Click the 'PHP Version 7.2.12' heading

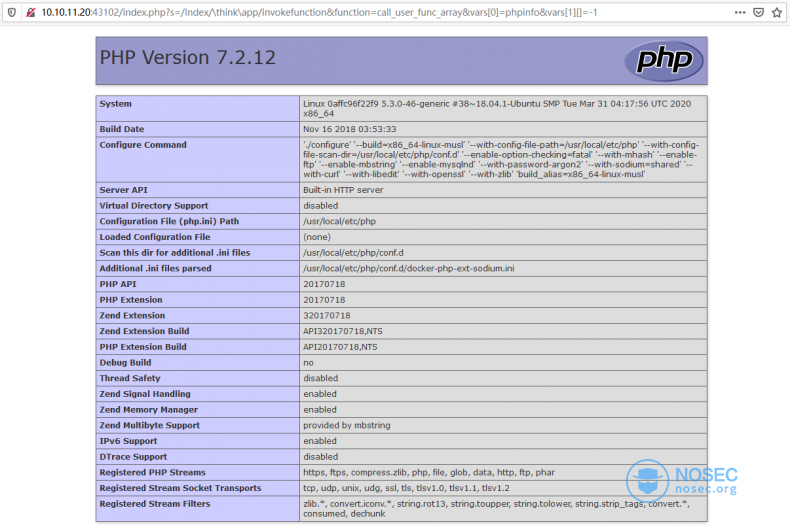click(x=187, y=57)
